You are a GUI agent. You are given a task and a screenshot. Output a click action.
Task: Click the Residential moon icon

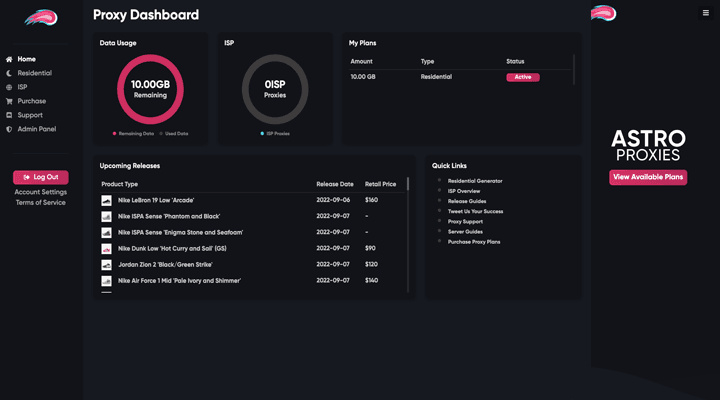9,73
